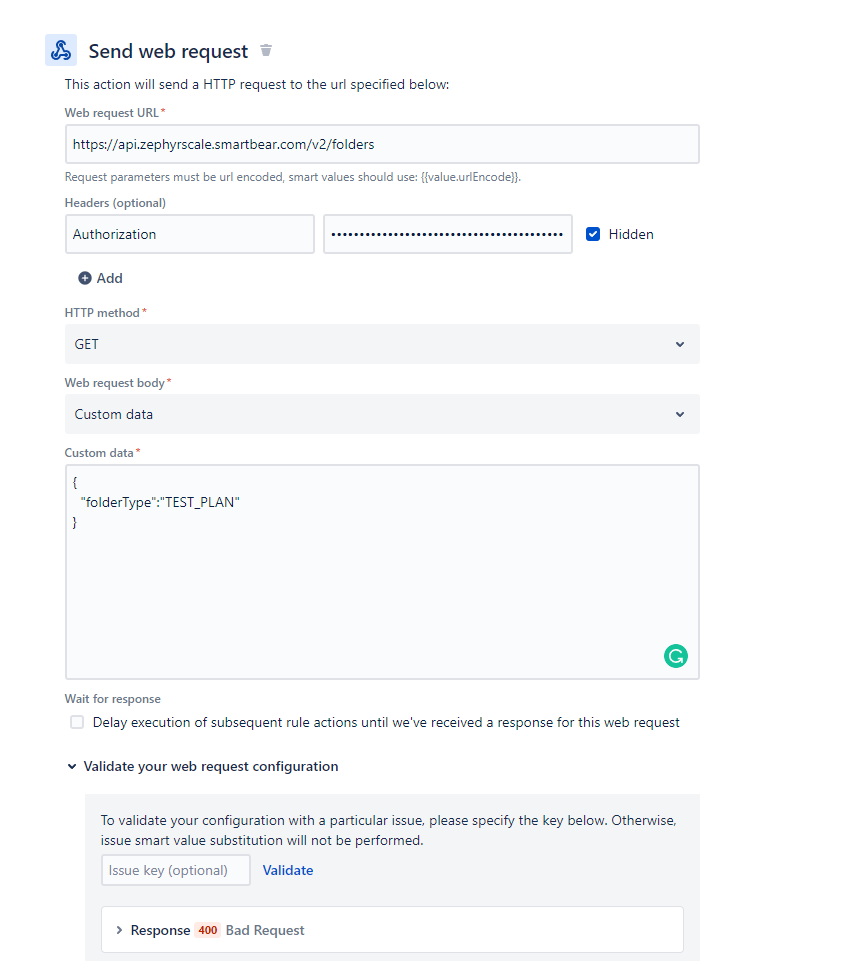Click the Validate link
Image resolution: width=859 pixels, height=961 pixels.
[288, 870]
